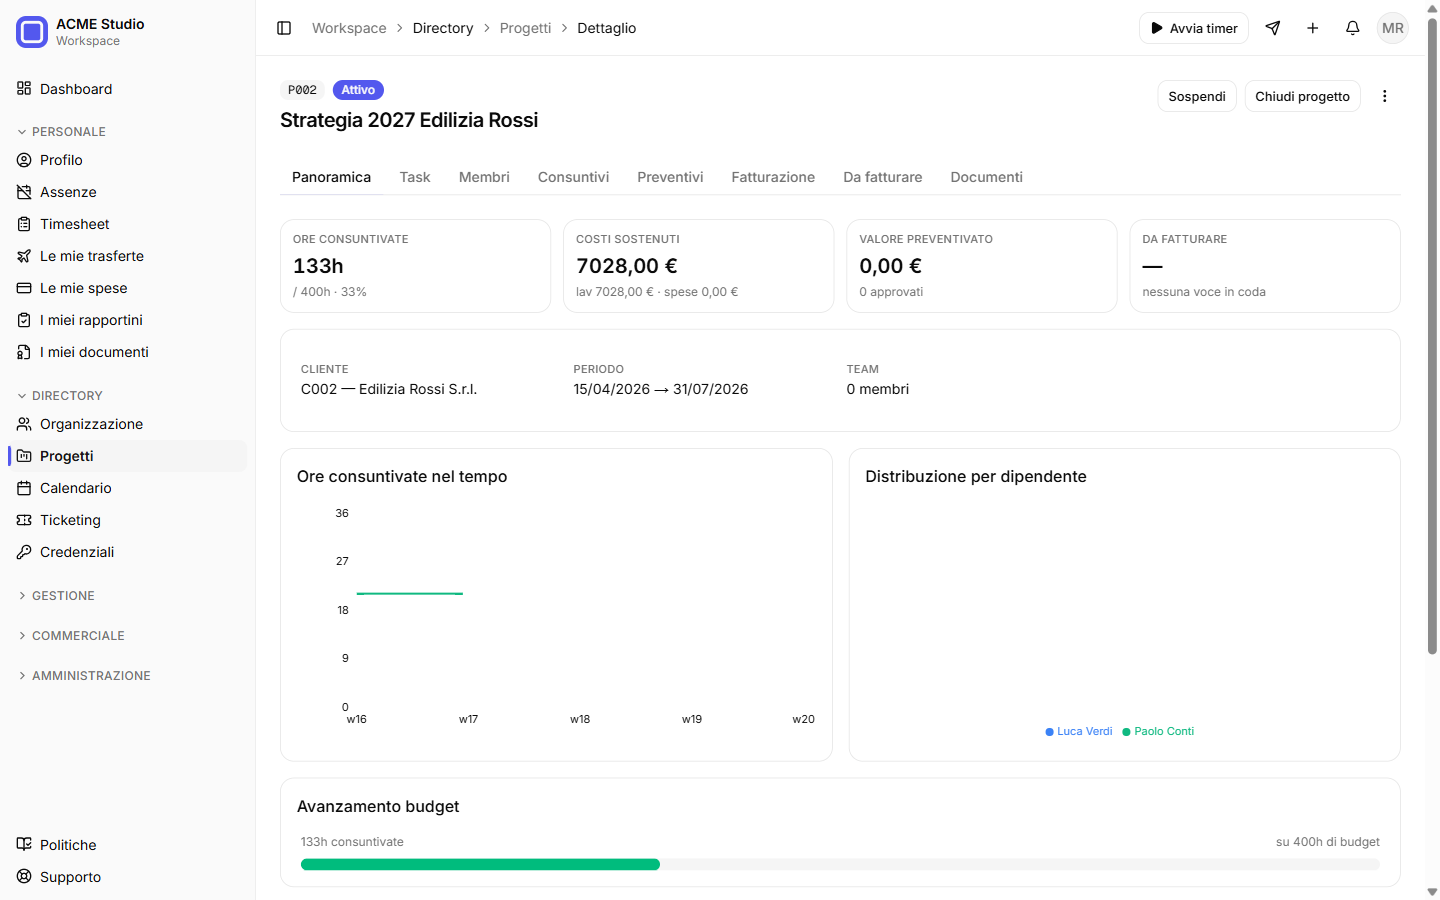Collapse the PERSONALE section
Screen dimensions: 1440x900
coord(62,132)
